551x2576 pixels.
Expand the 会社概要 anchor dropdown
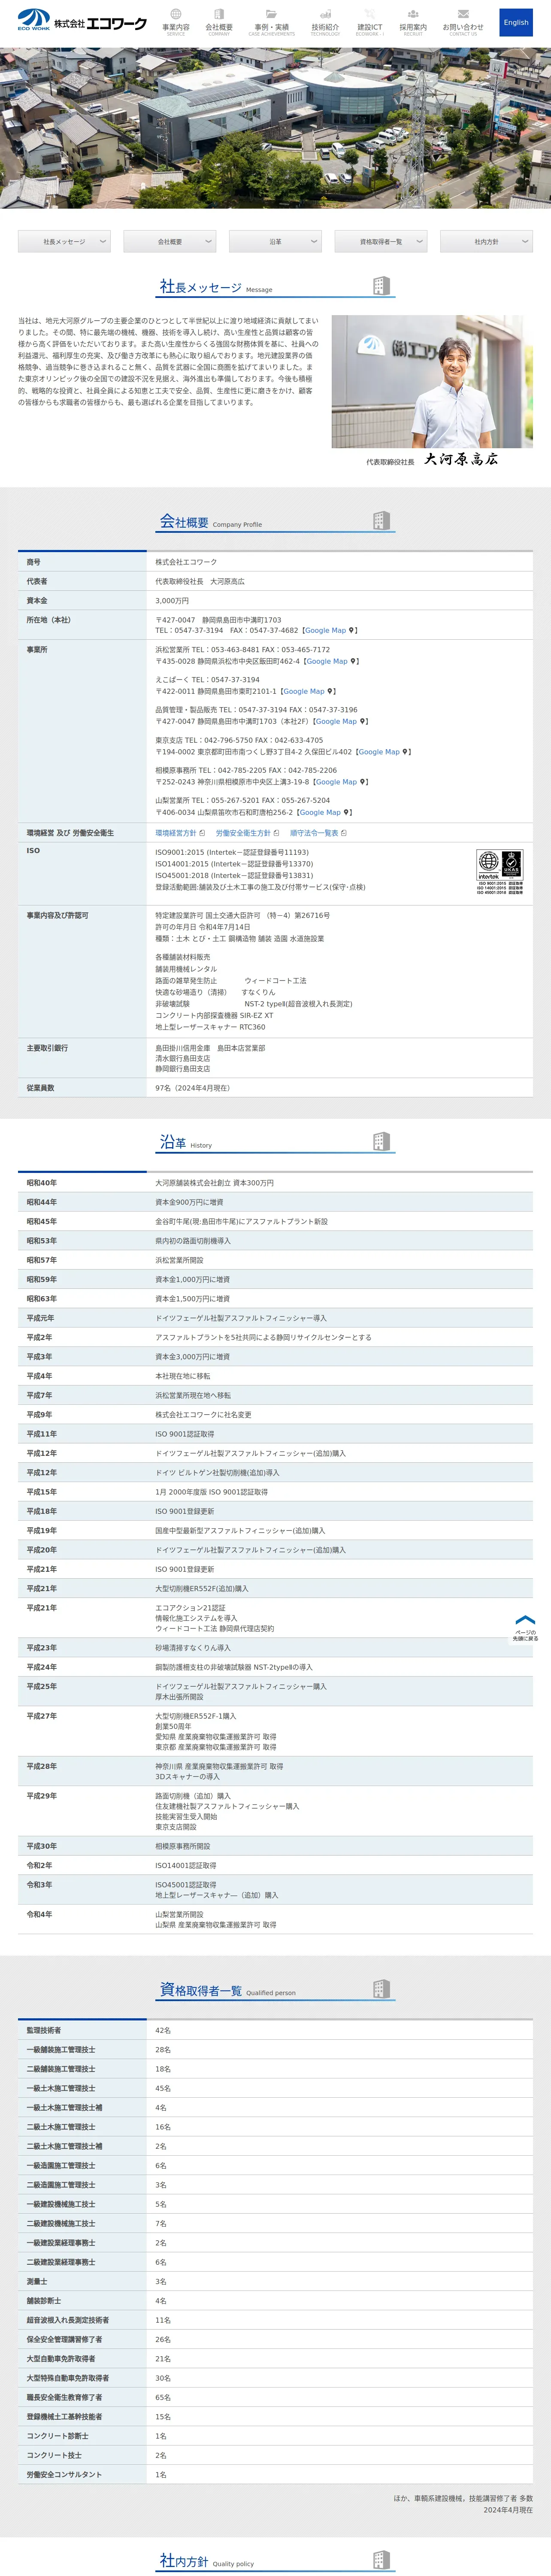[x=170, y=241]
